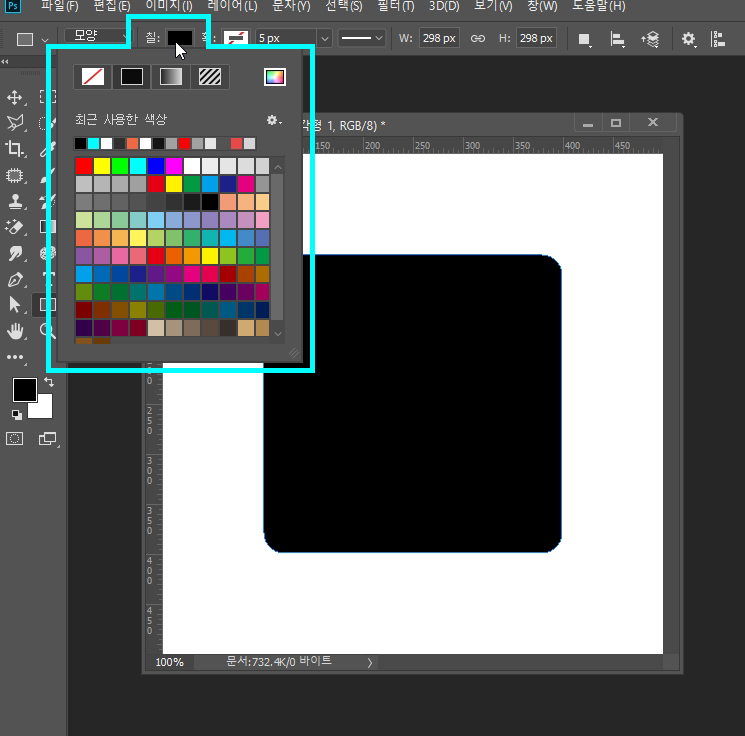Image resolution: width=745 pixels, height=736 pixels.
Task: Click the foreground color swatch in toolbar
Action: coord(25,390)
